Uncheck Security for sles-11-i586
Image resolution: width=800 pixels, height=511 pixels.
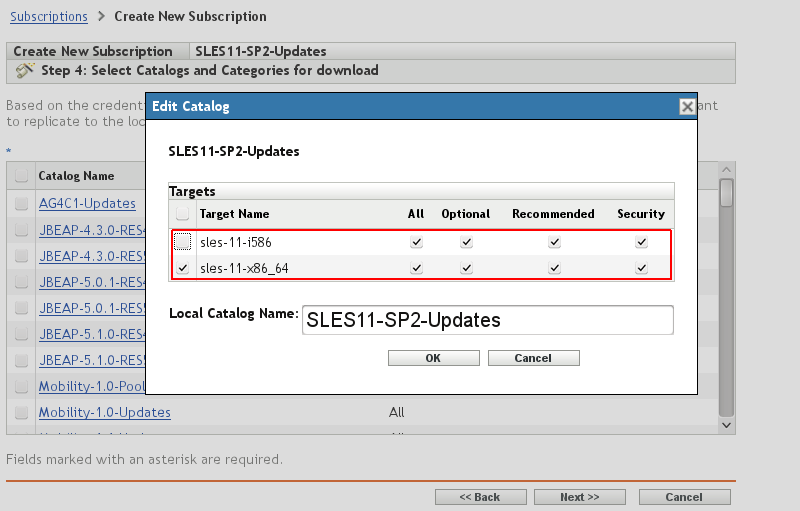click(x=641, y=242)
